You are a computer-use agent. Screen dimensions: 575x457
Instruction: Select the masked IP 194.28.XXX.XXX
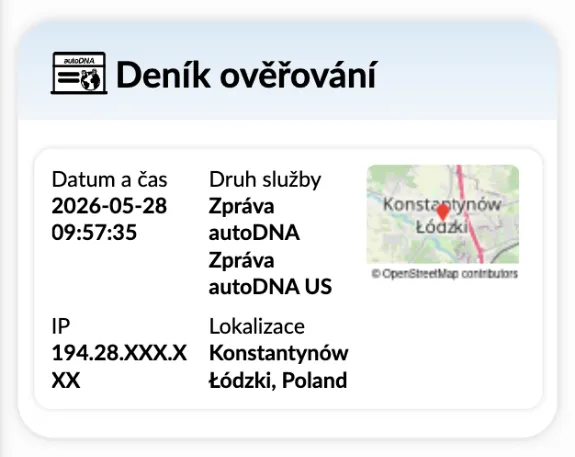click(119, 366)
